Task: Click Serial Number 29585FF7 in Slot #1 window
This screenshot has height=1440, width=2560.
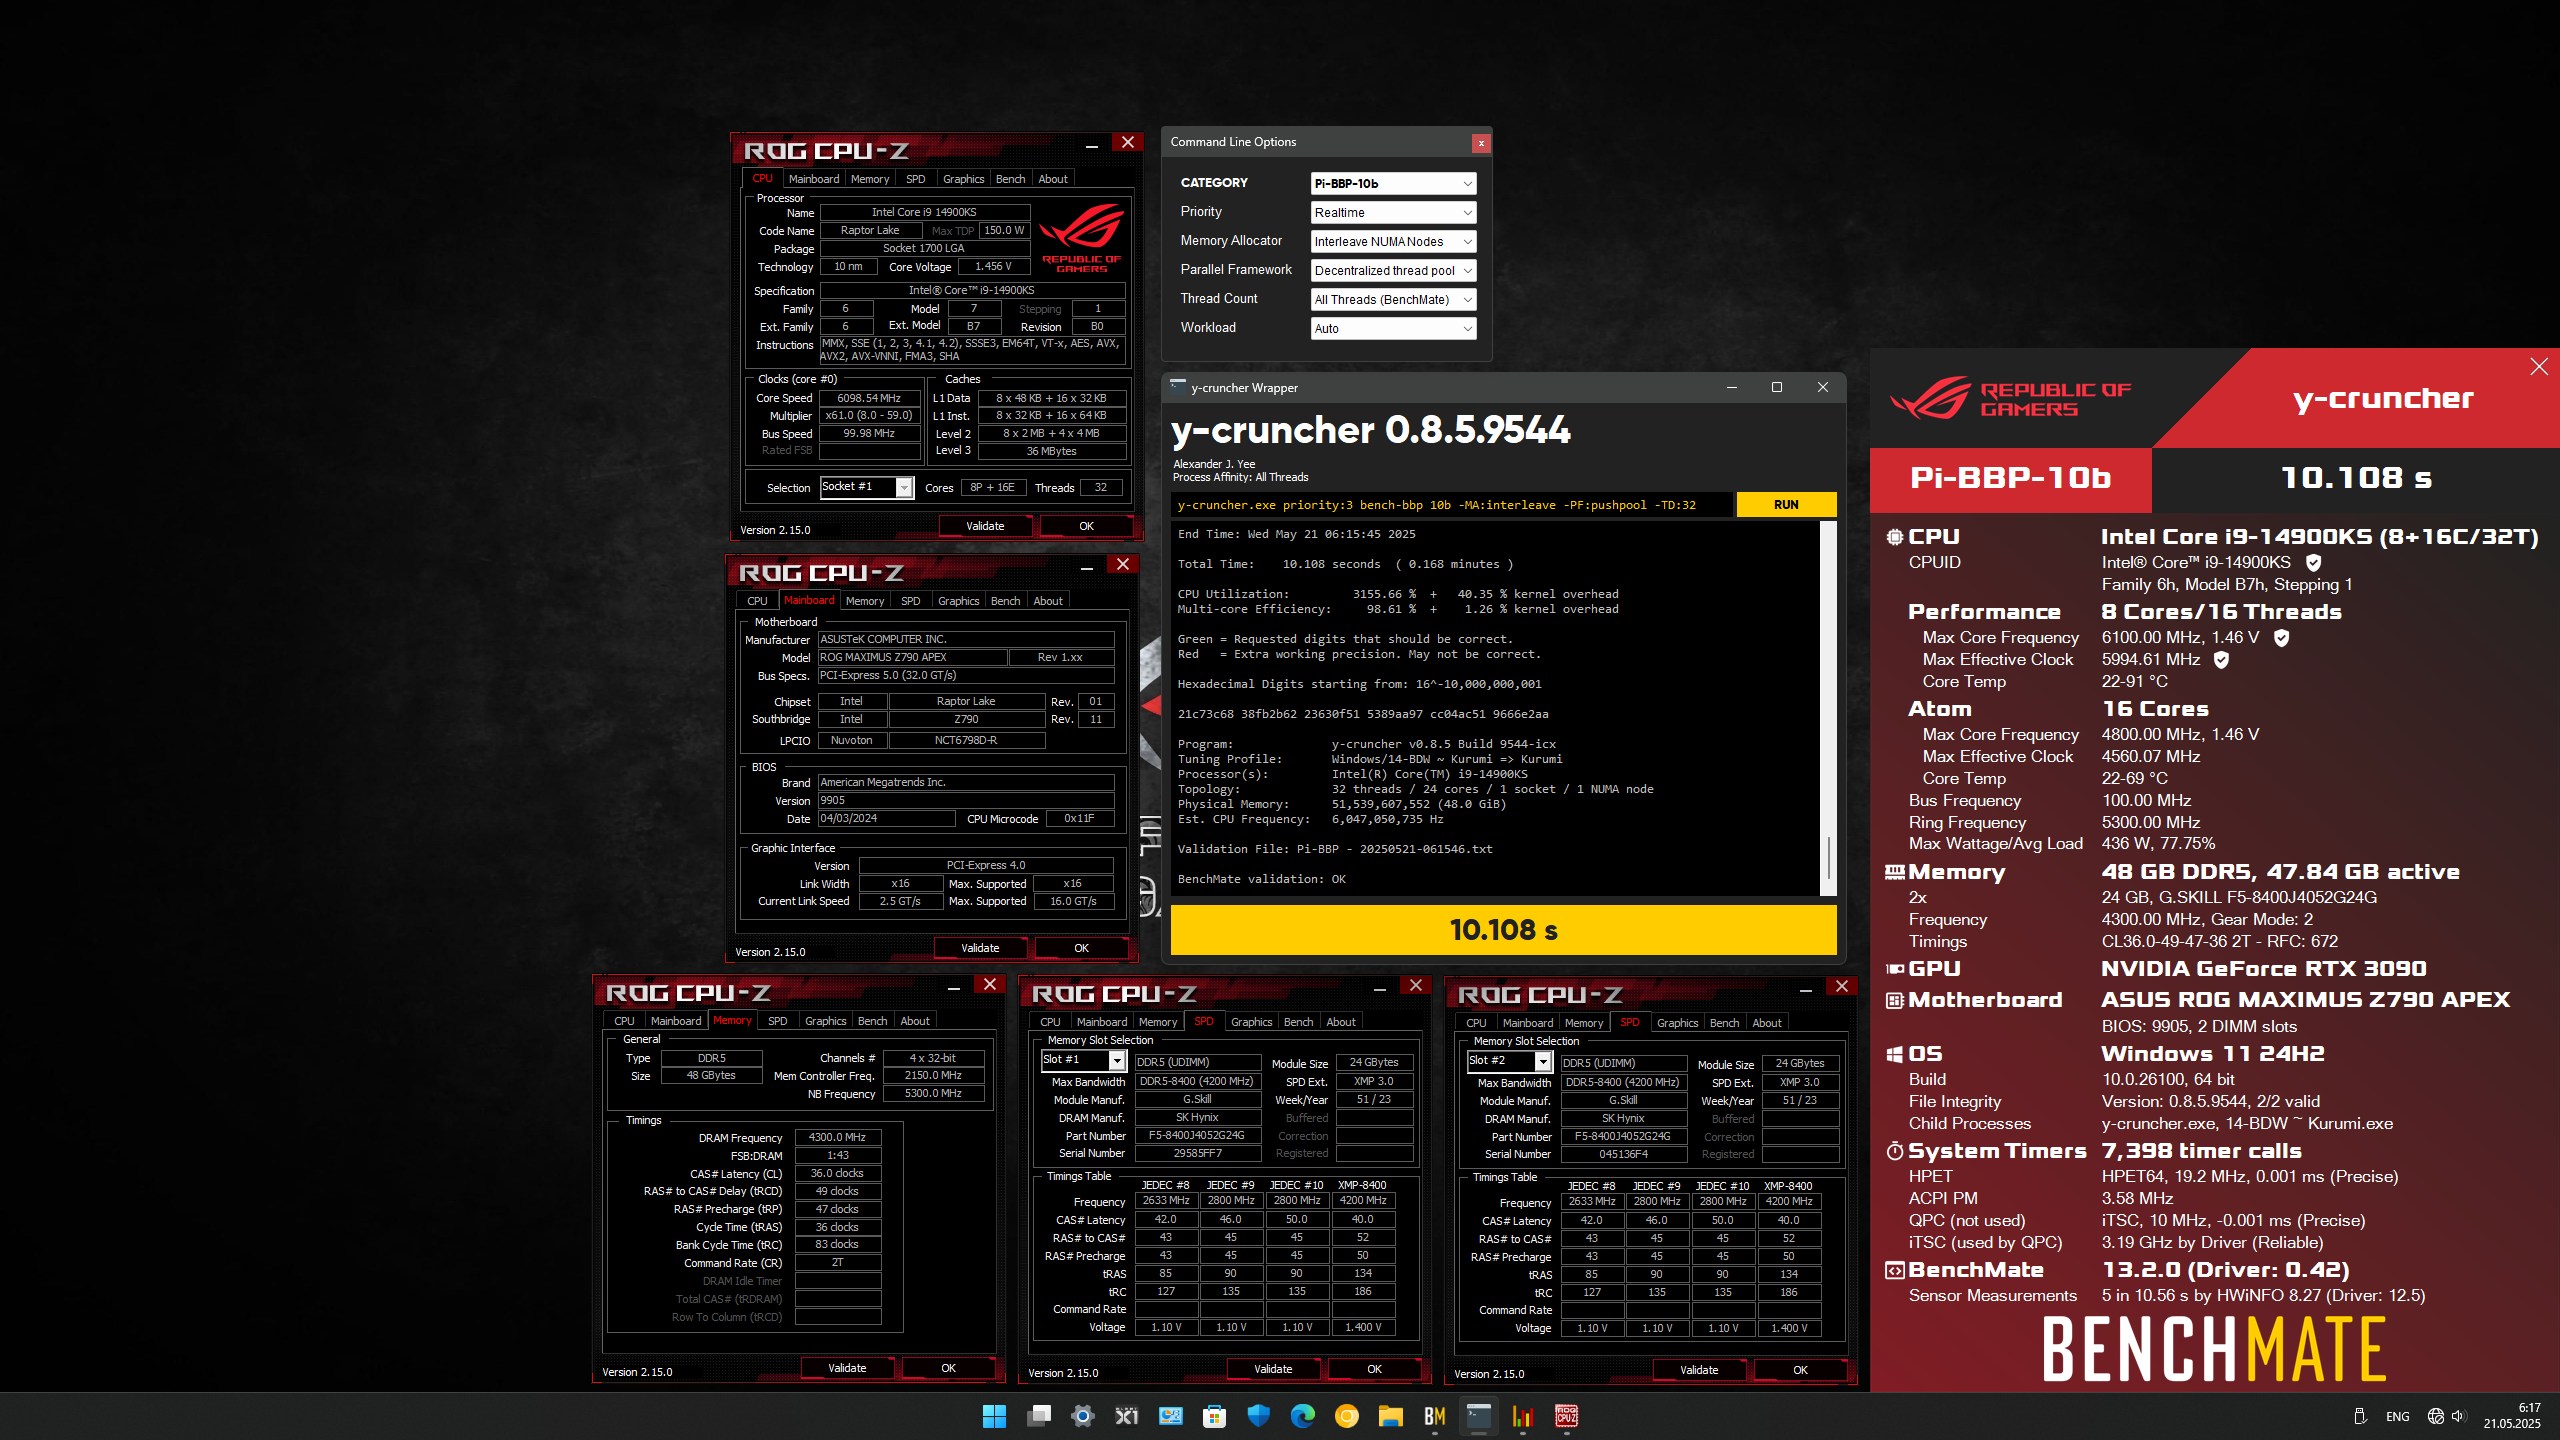Action: click(x=1197, y=1153)
